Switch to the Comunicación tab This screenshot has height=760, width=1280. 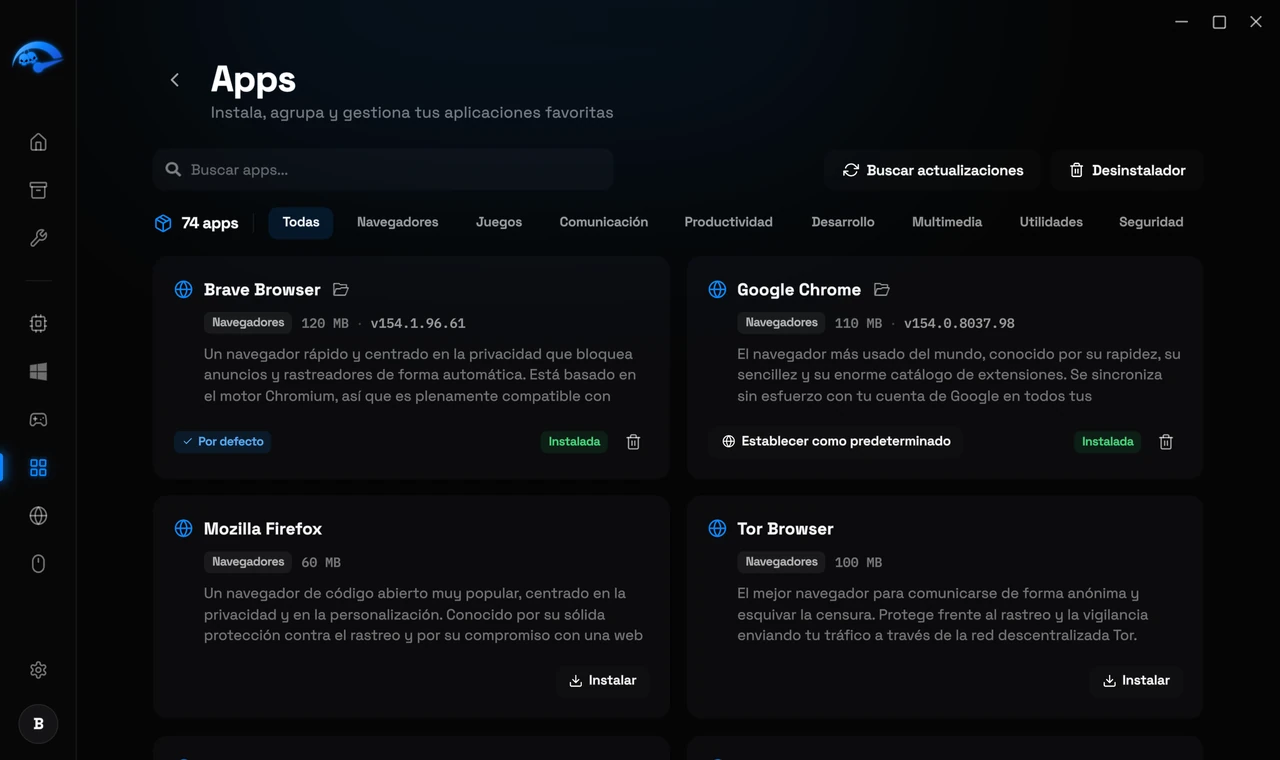coord(604,222)
